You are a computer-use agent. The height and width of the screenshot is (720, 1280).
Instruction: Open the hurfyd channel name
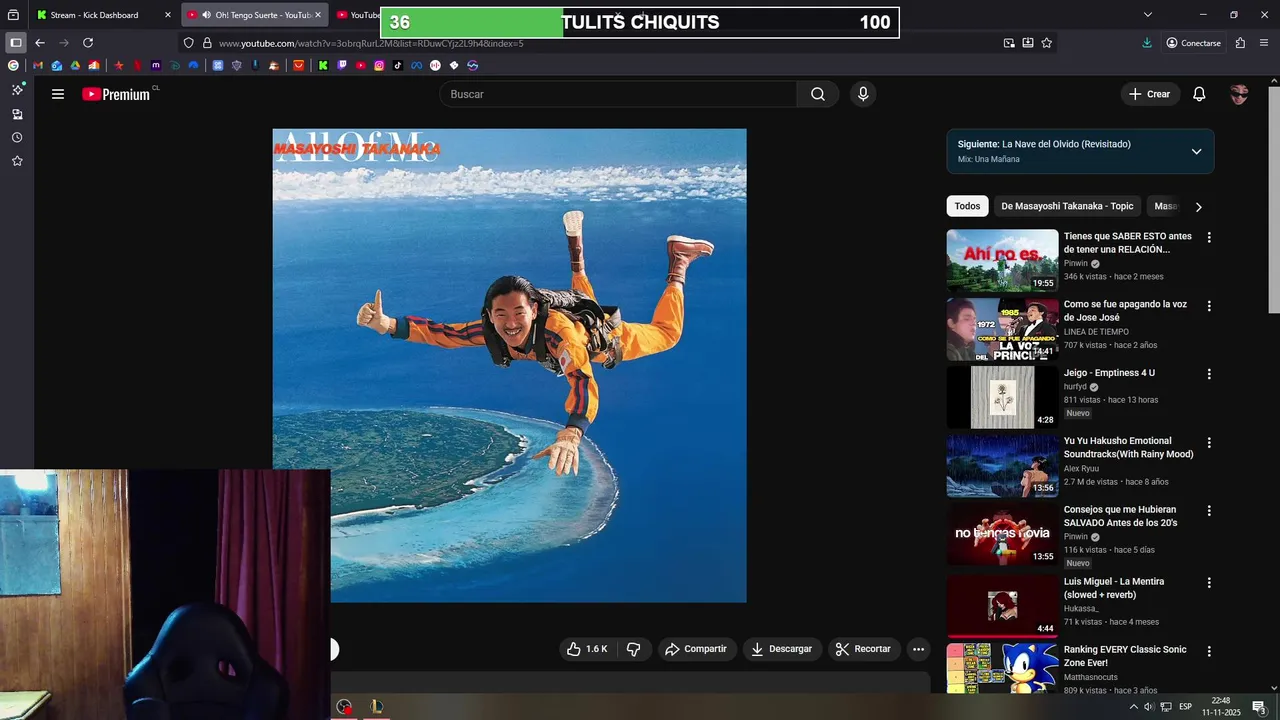(1075, 387)
